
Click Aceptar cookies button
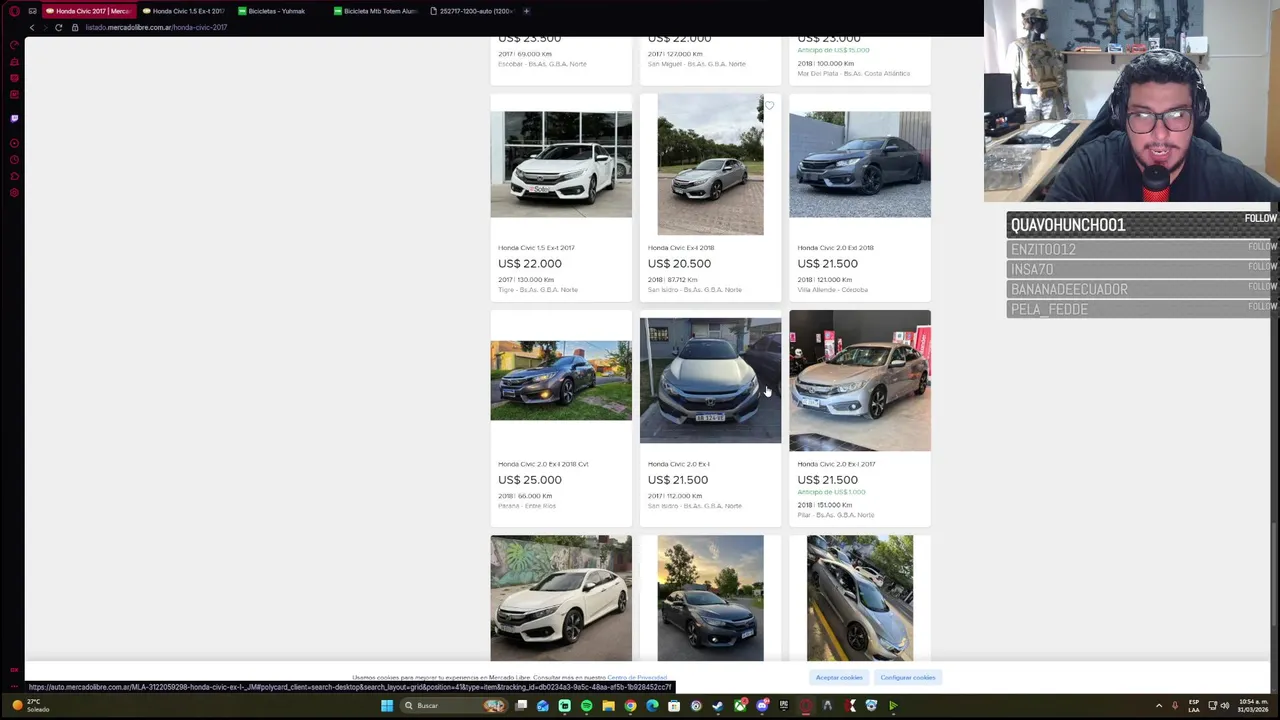(839, 678)
